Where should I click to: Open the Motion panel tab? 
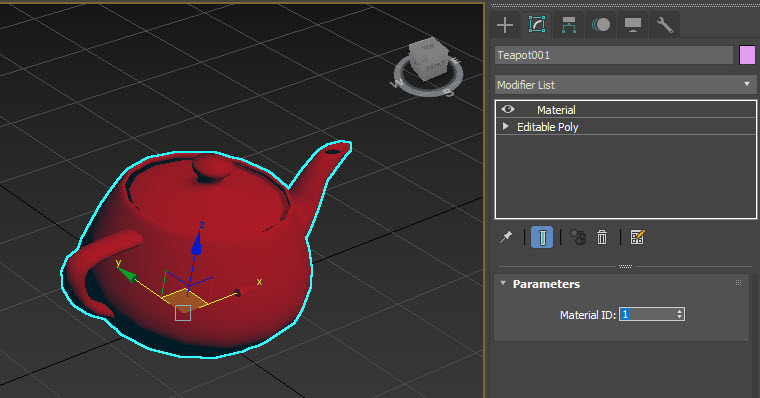point(601,25)
